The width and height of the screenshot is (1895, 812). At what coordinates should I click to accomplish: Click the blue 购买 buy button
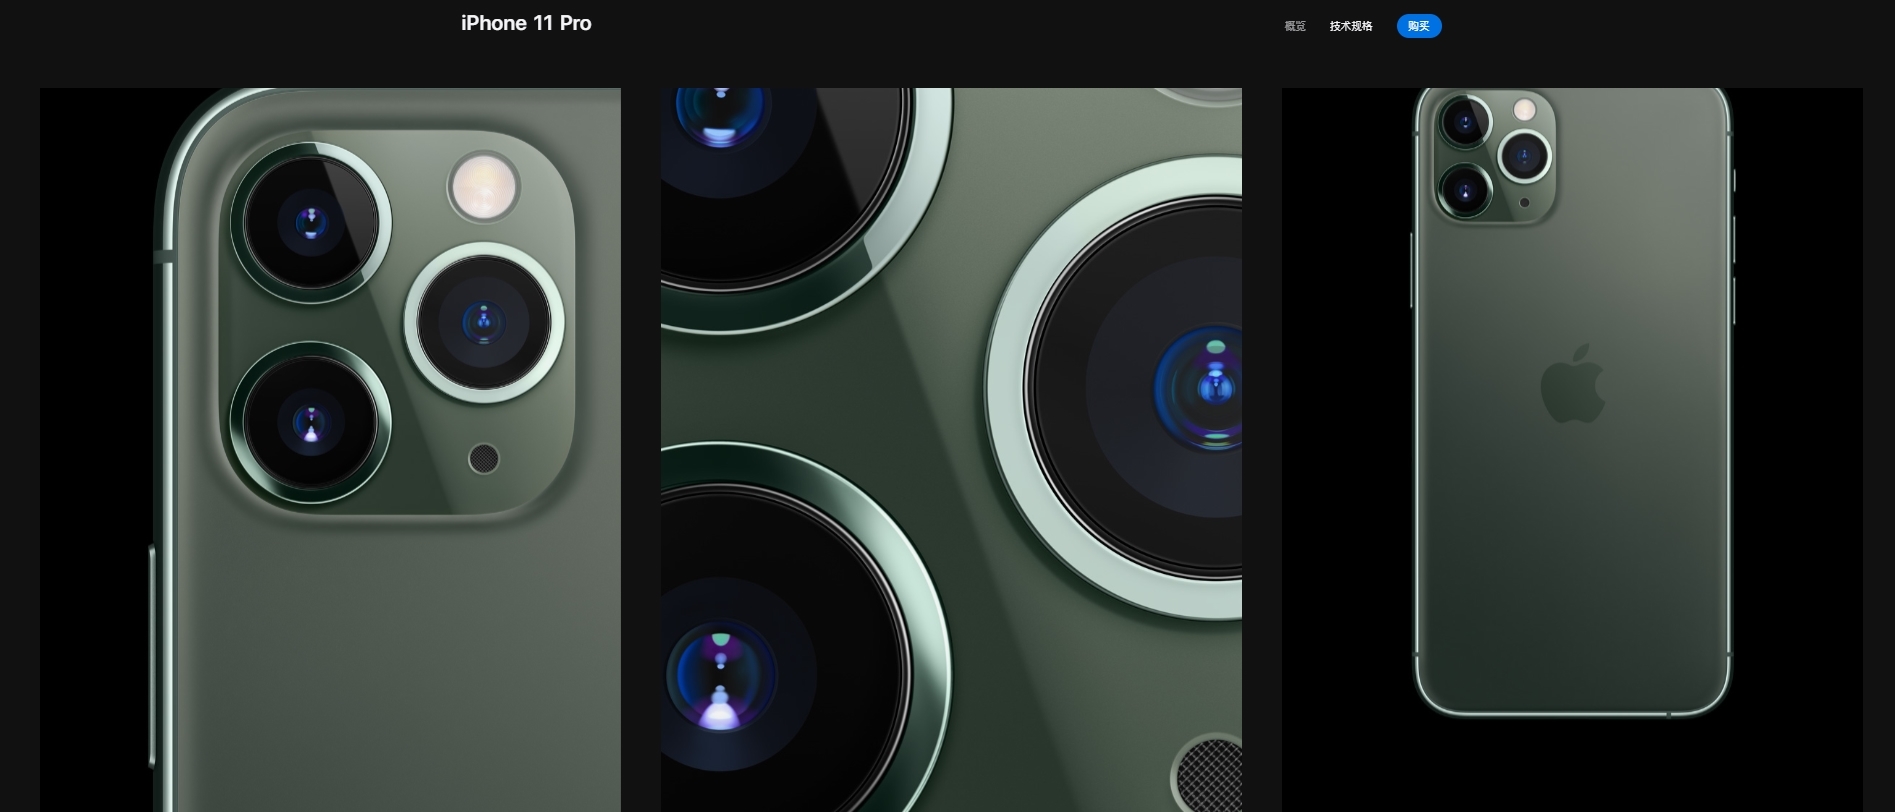1418,26
